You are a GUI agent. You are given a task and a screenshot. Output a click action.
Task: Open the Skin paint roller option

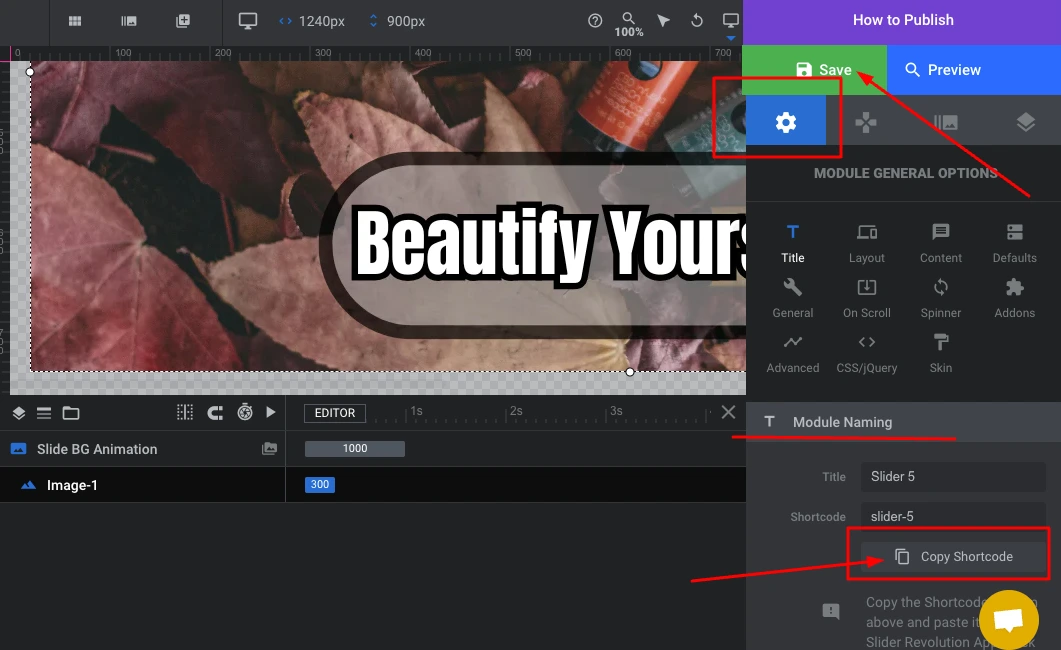coord(941,353)
